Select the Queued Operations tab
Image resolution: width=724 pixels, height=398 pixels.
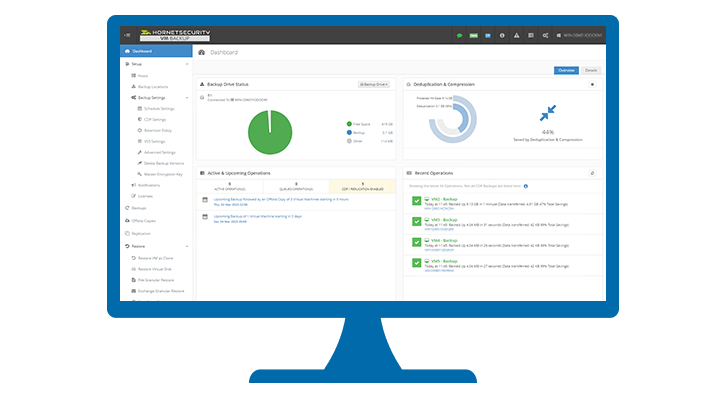click(296, 187)
